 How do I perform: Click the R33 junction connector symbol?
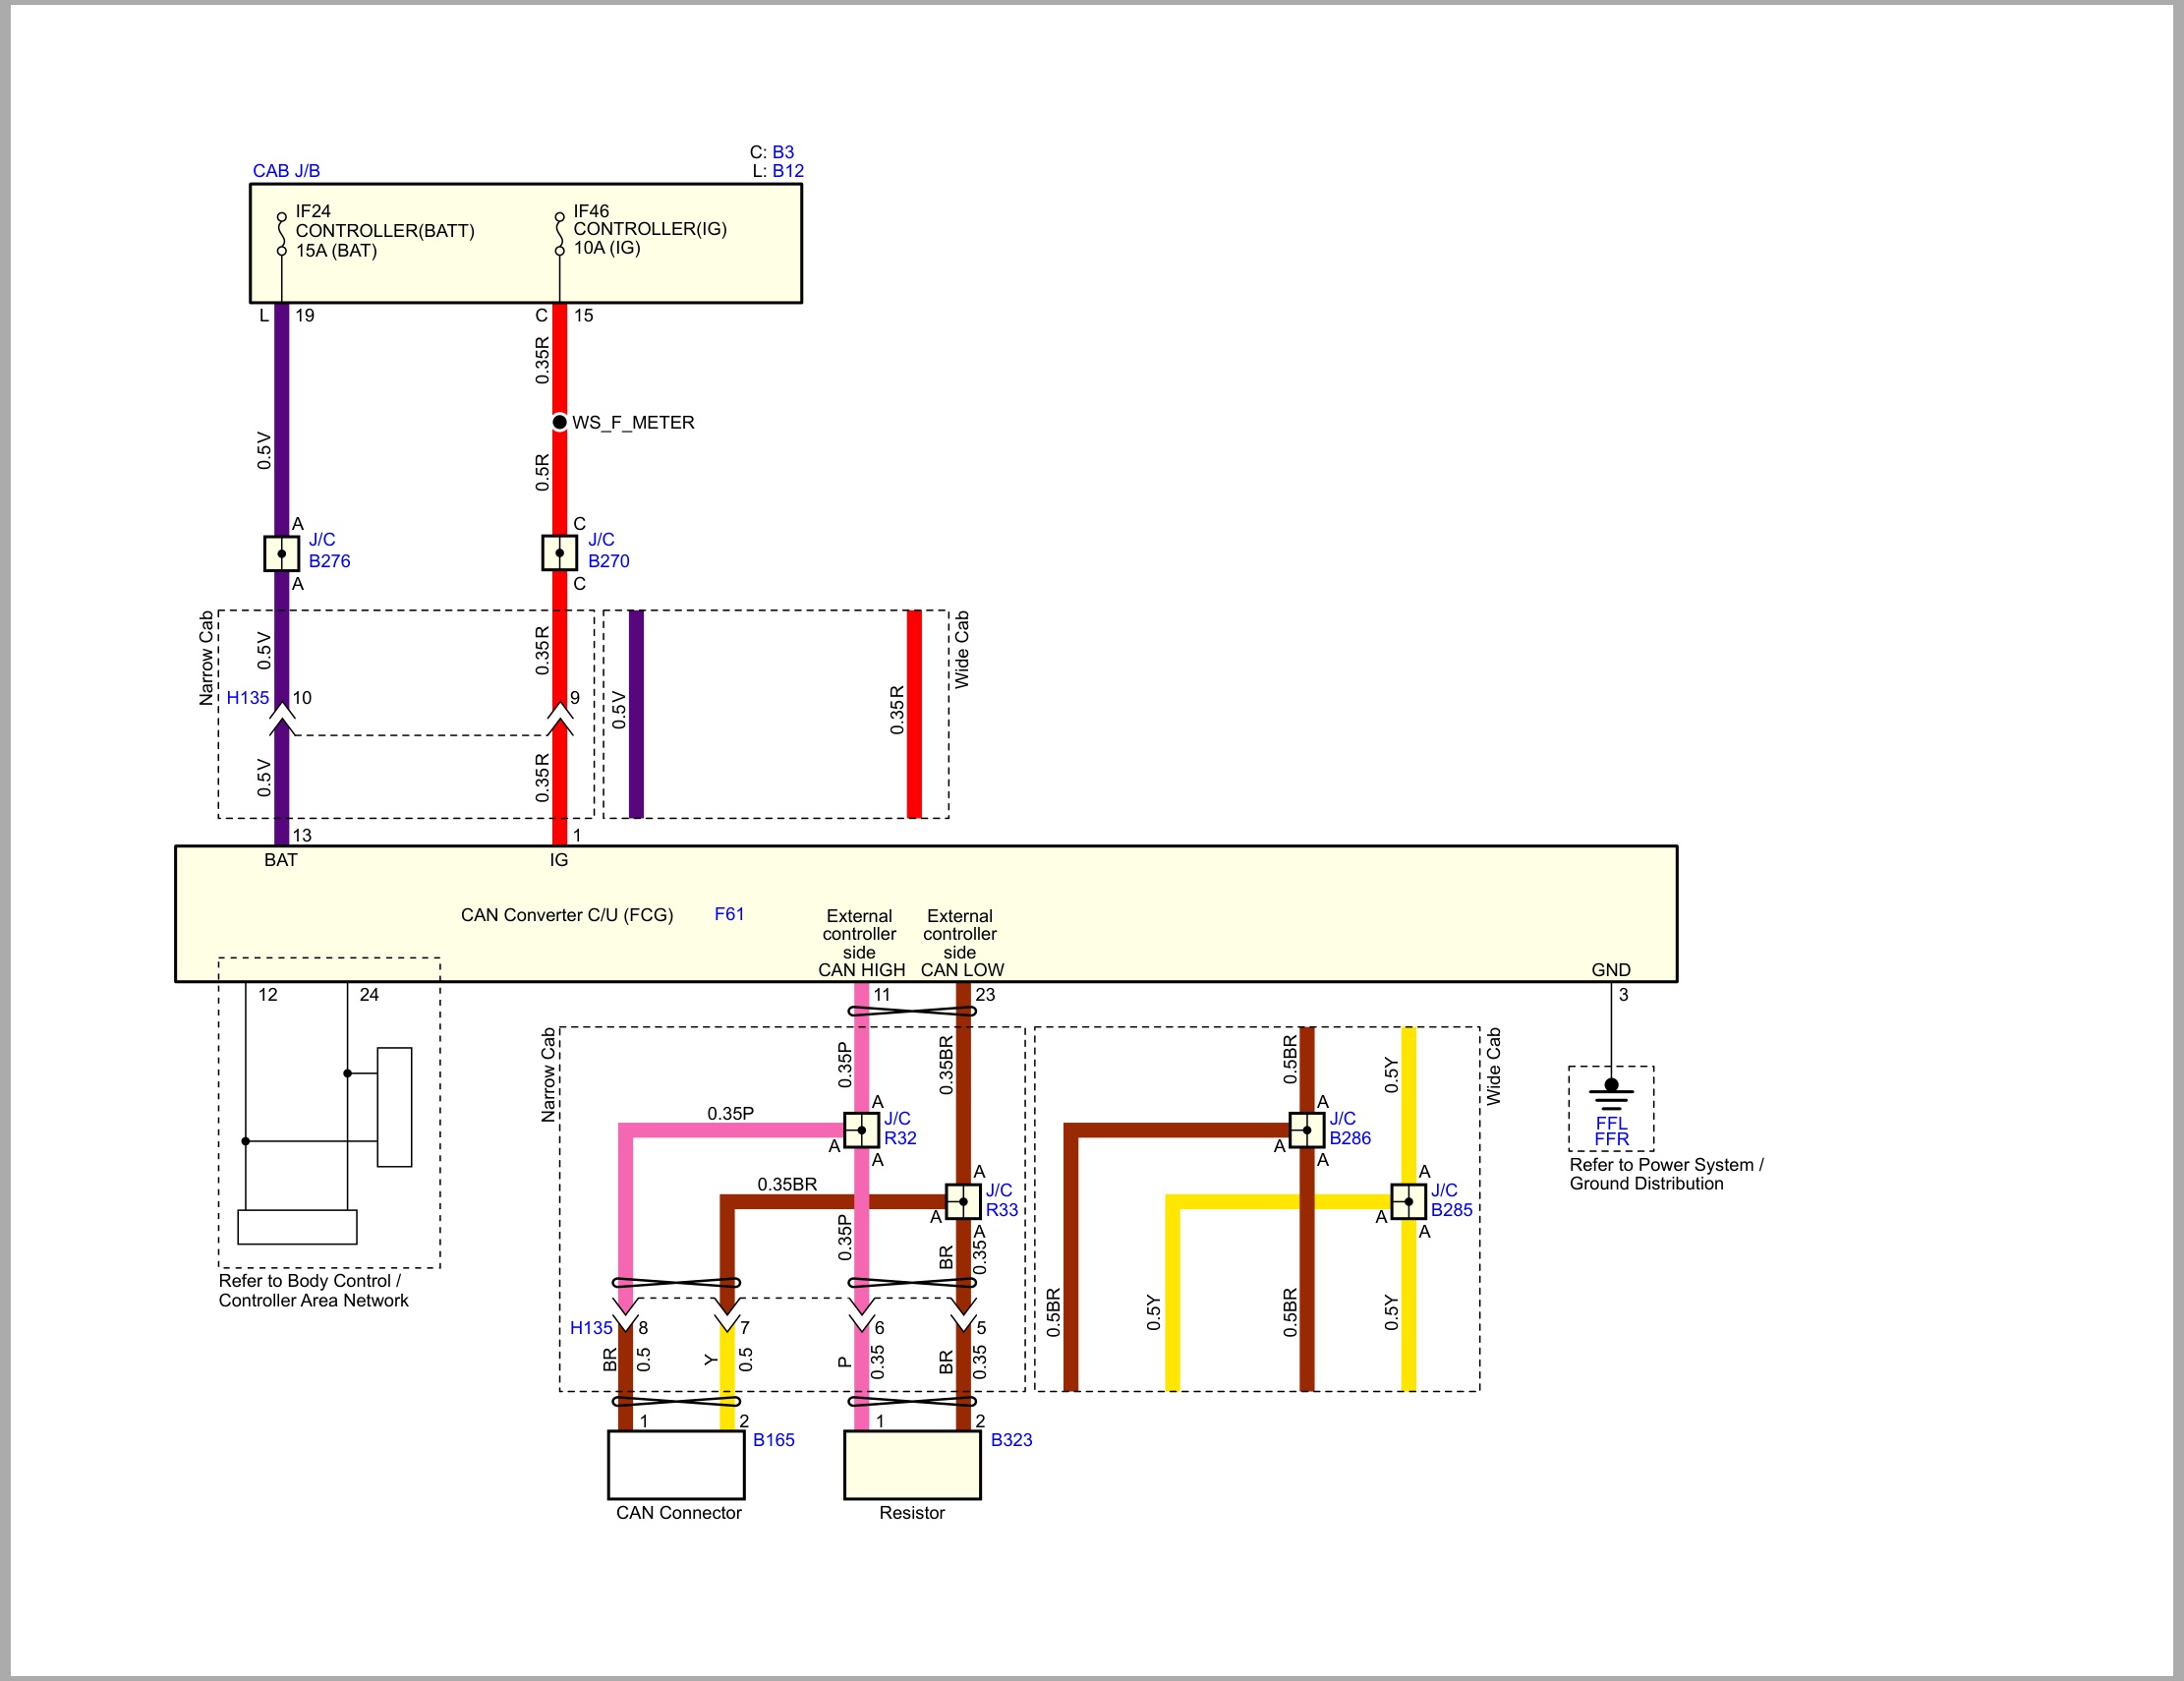coord(963,1202)
